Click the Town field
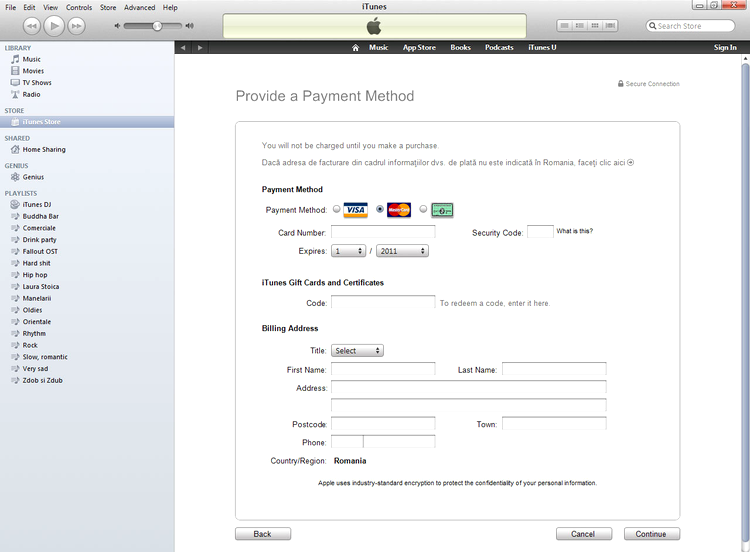The image size is (750, 552). click(554, 424)
